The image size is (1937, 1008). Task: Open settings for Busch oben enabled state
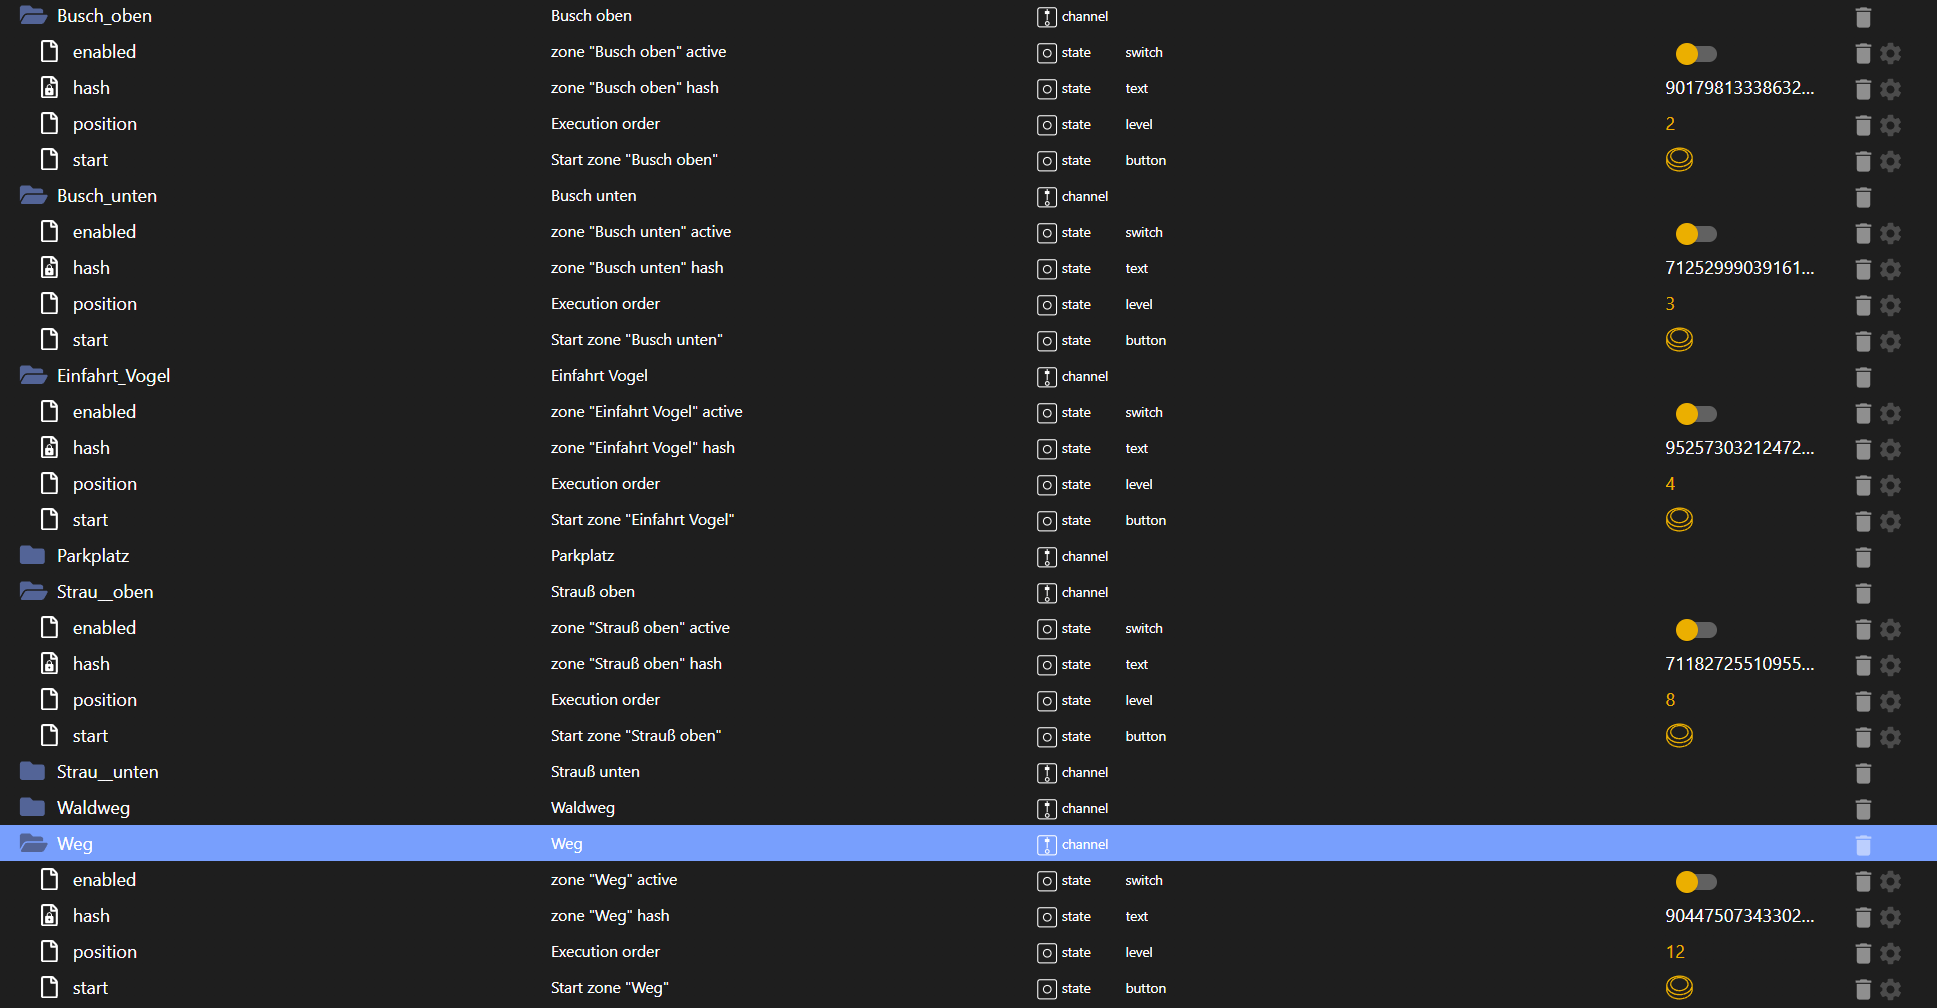click(x=1890, y=53)
